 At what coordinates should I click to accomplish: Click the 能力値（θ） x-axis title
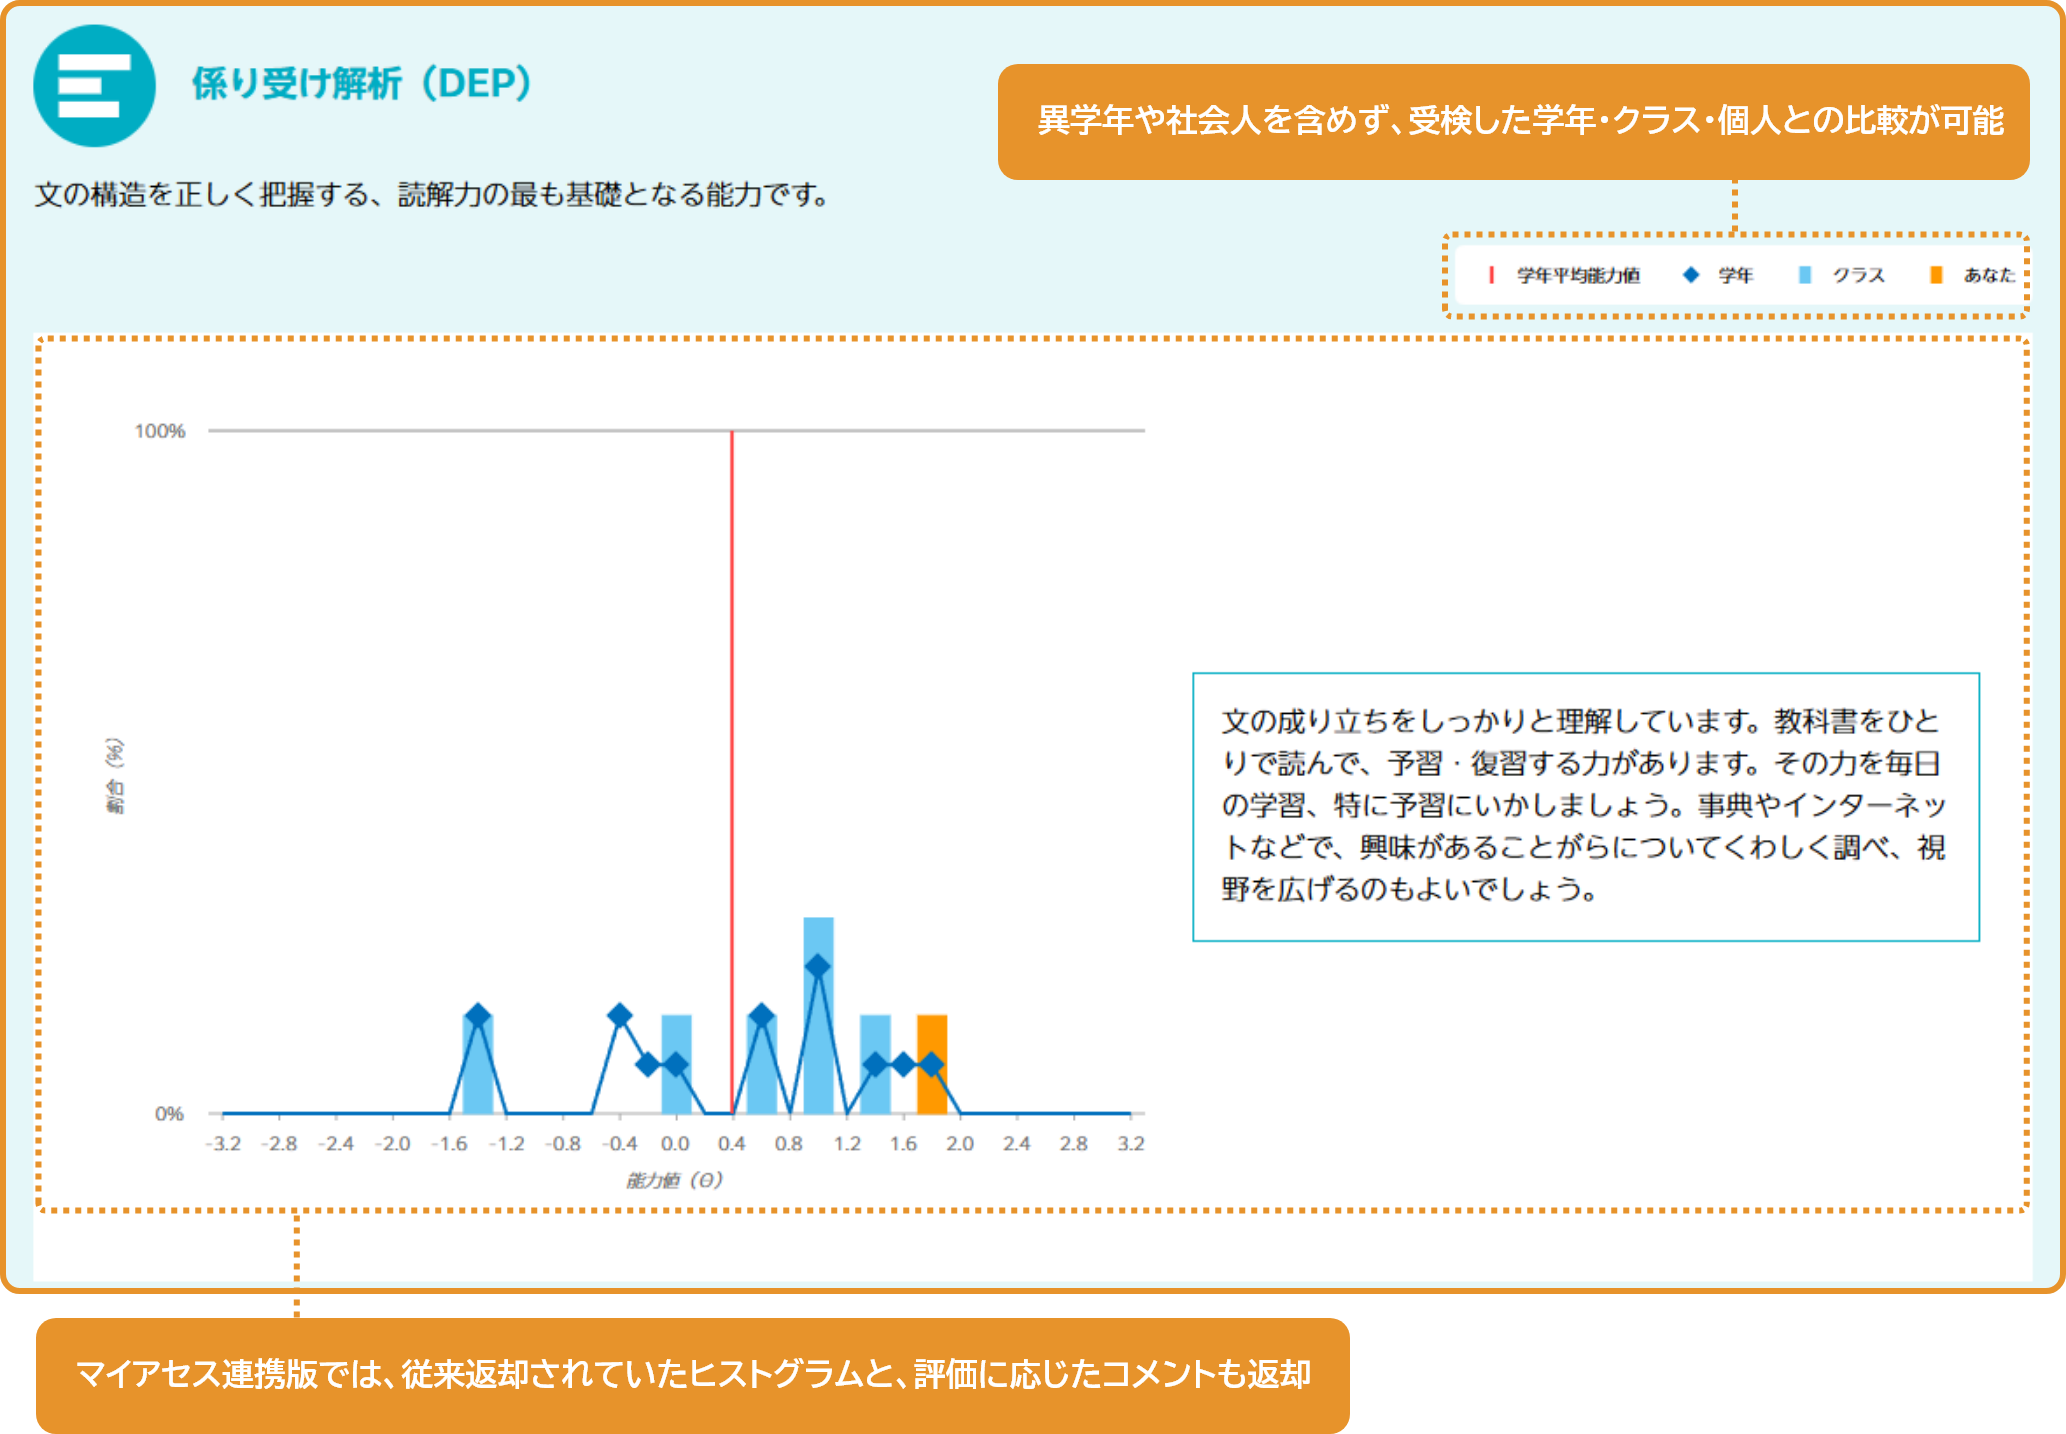pyautogui.click(x=674, y=1181)
